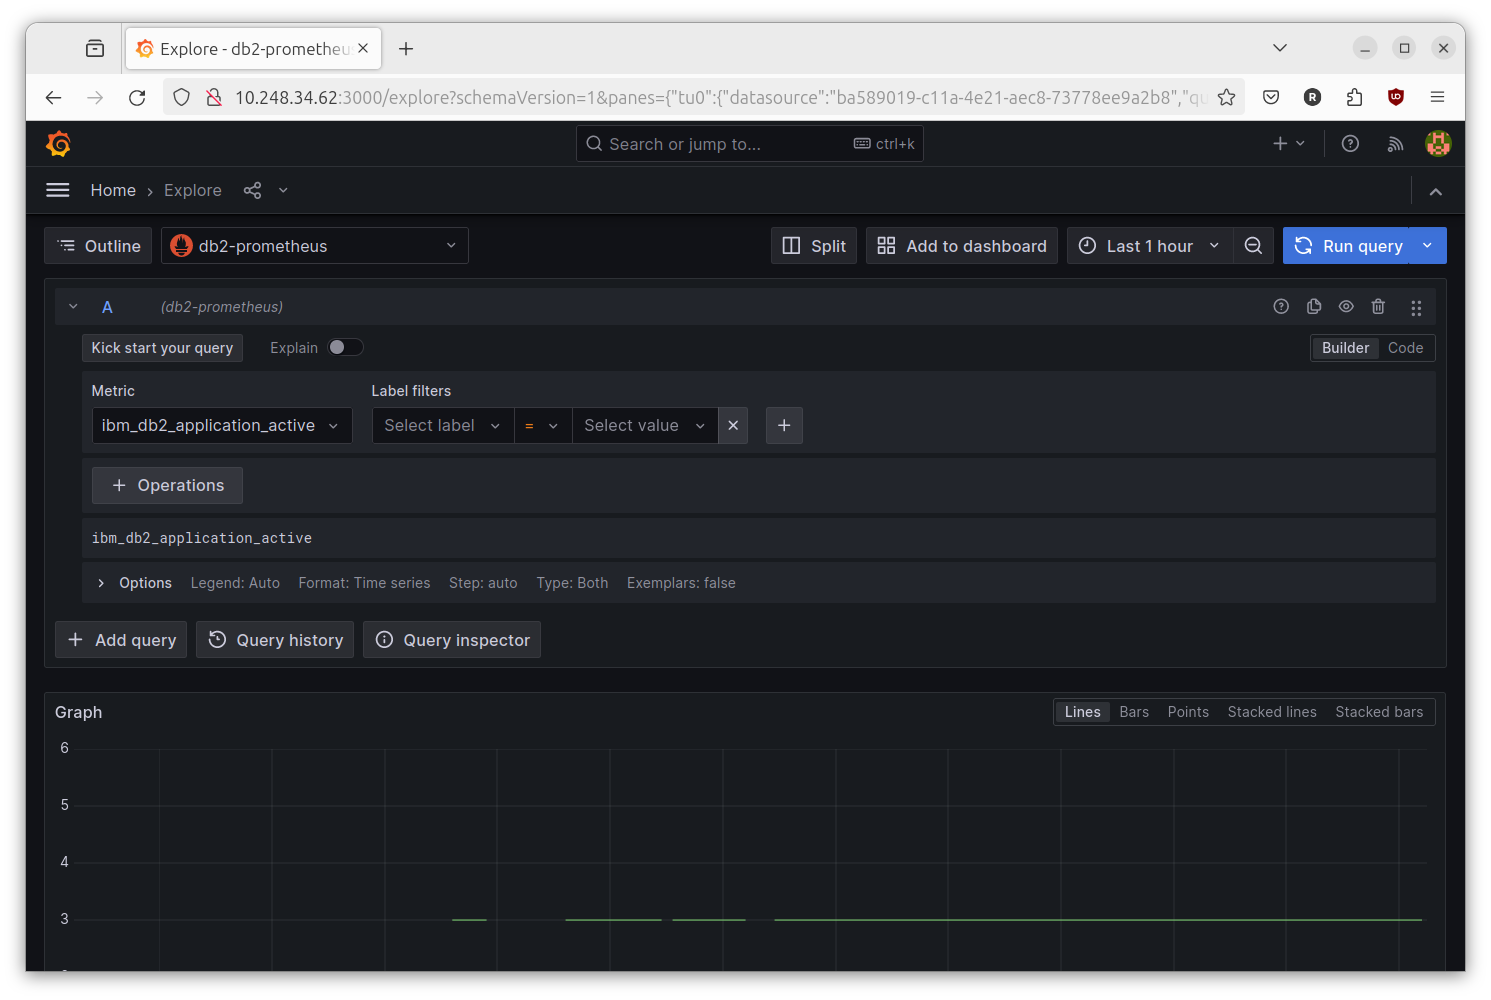The height and width of the screenshot is (1000, 1491).
Task: Click Add to dashboard button
Action: (962, 246)
